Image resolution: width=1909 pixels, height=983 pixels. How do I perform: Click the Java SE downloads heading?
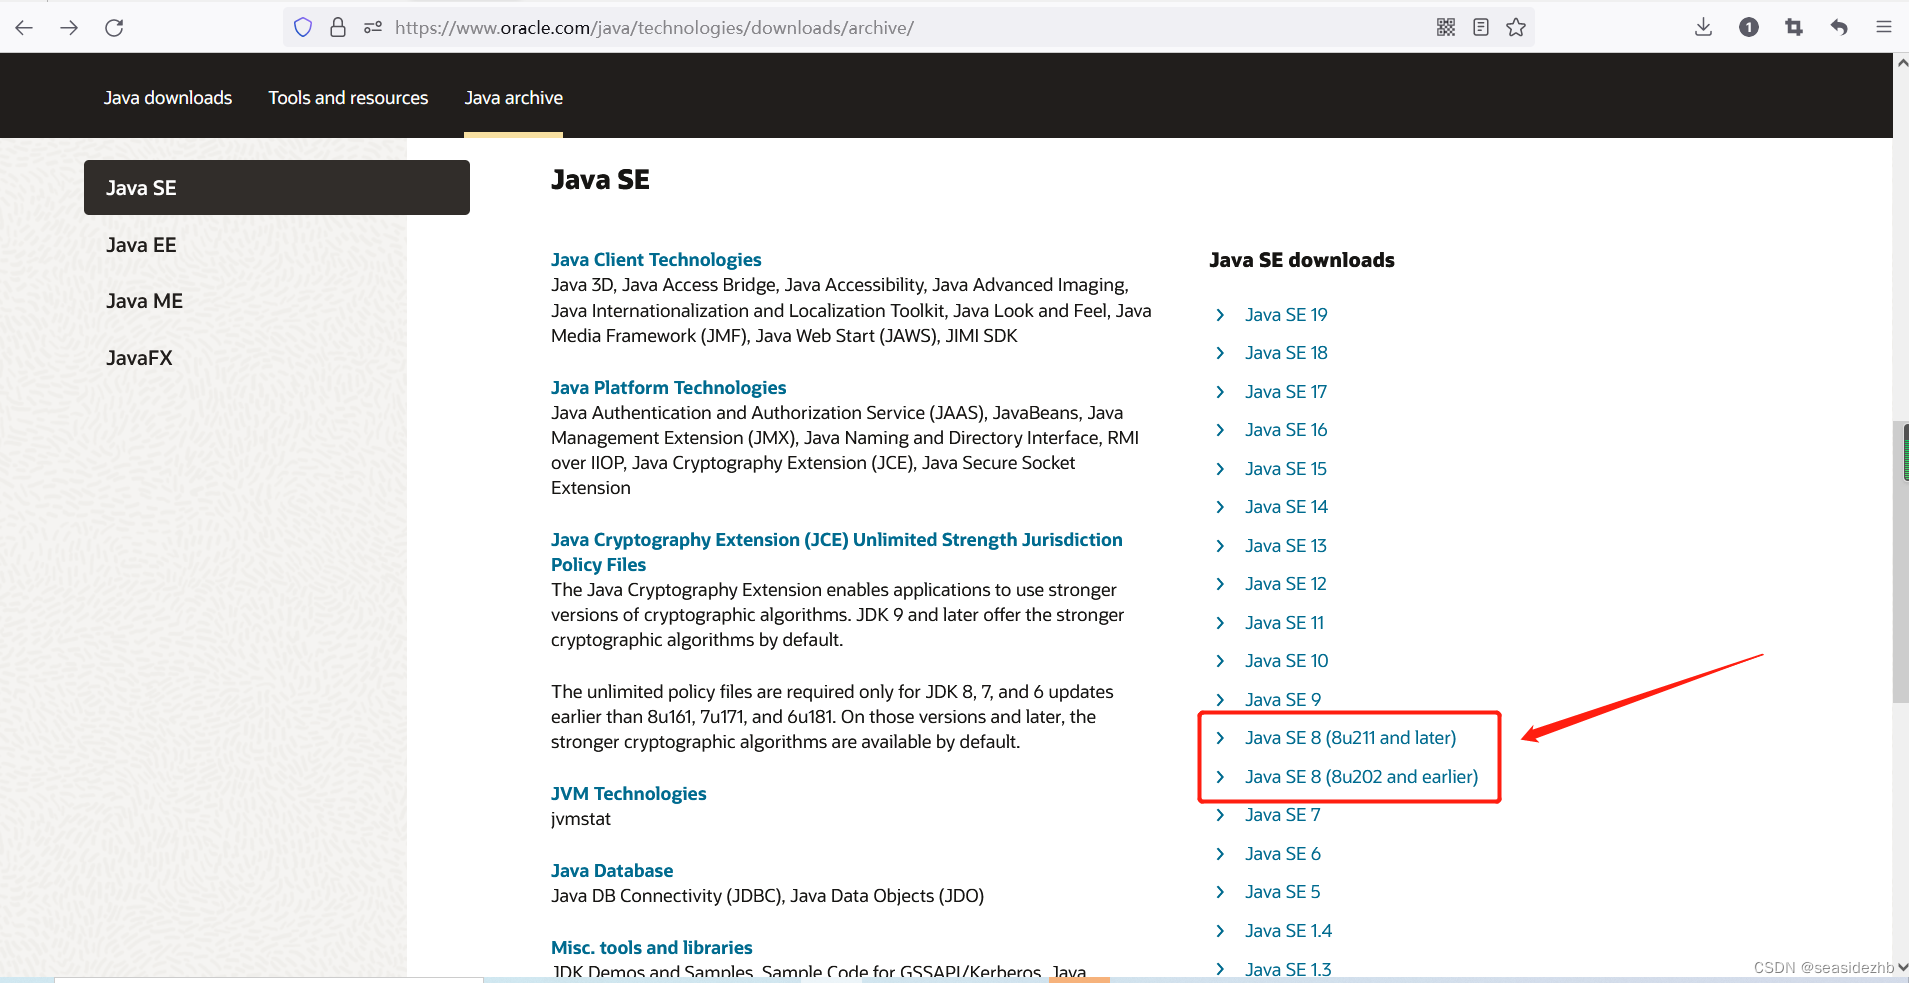(x=1301, y=260)
